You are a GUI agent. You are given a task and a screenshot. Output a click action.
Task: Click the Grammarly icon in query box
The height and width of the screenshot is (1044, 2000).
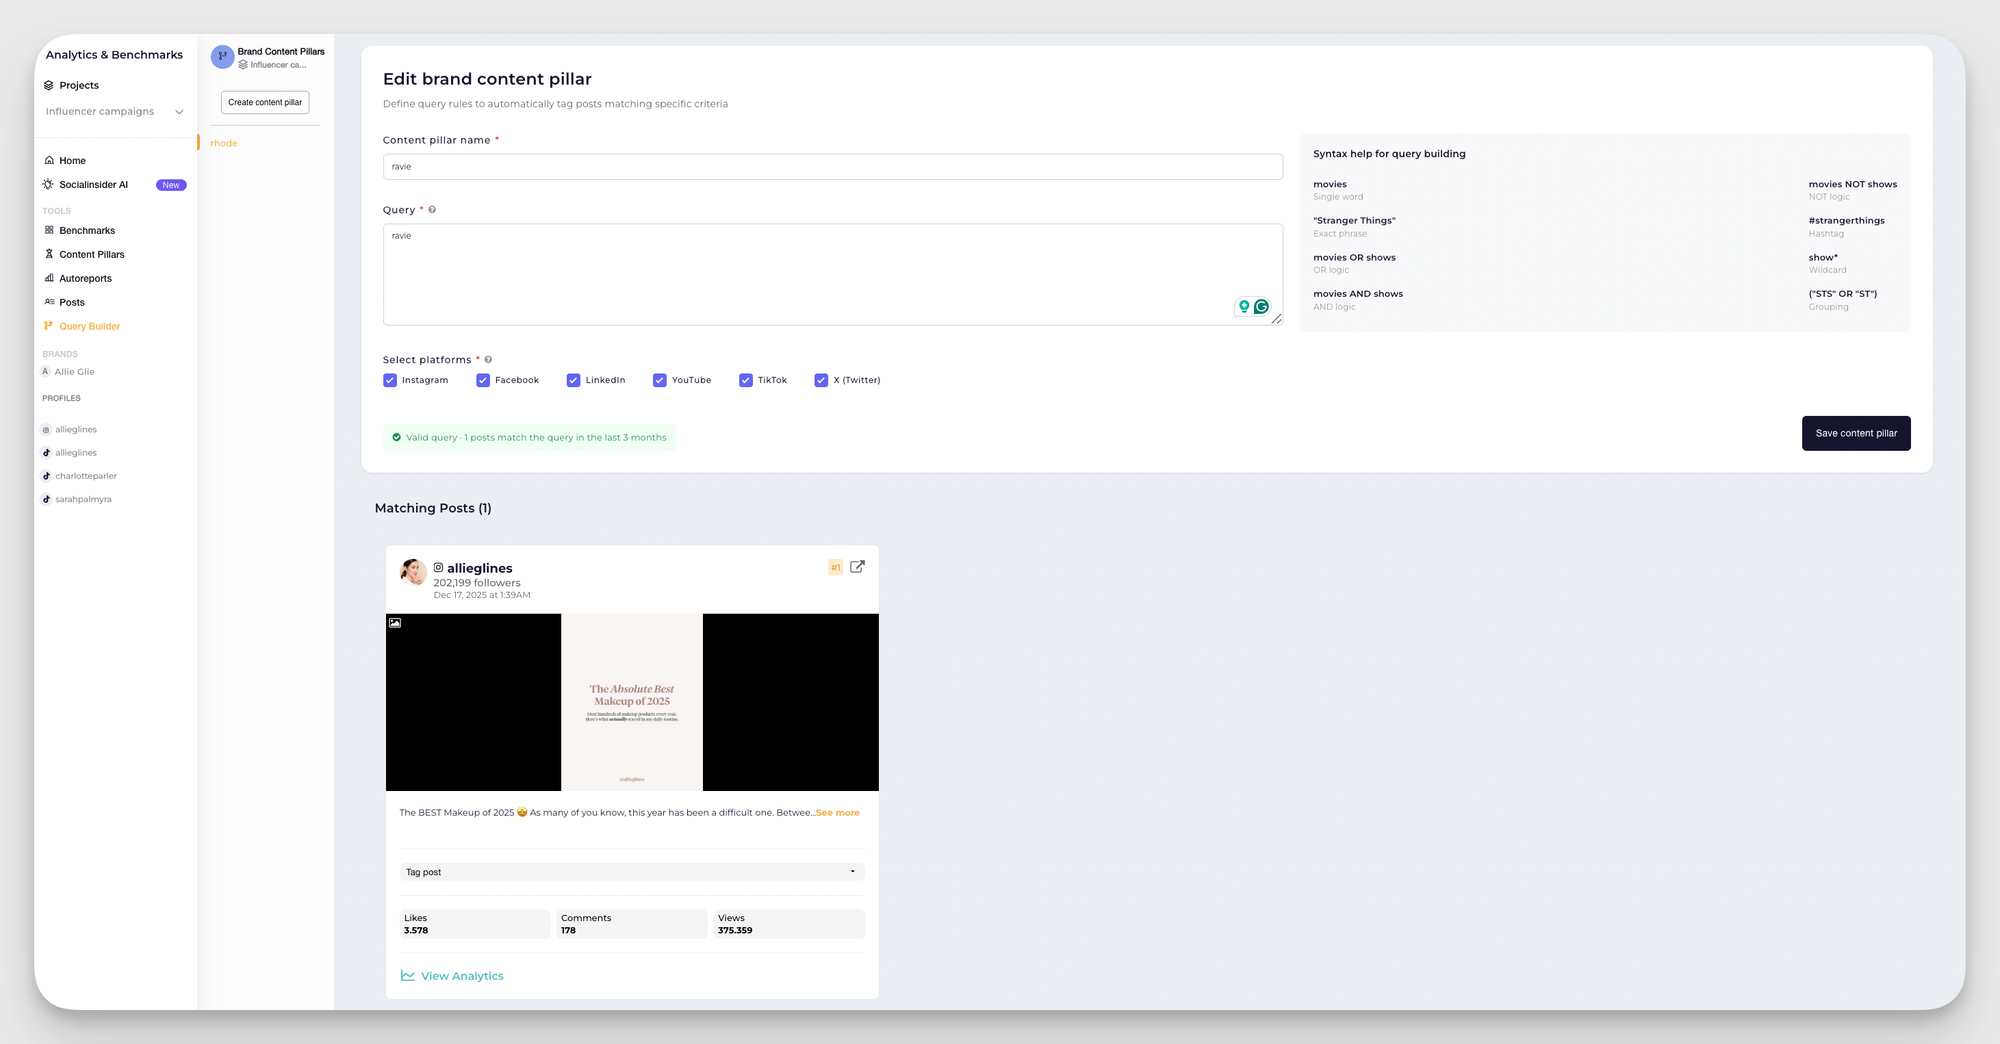click(1261, 306)
